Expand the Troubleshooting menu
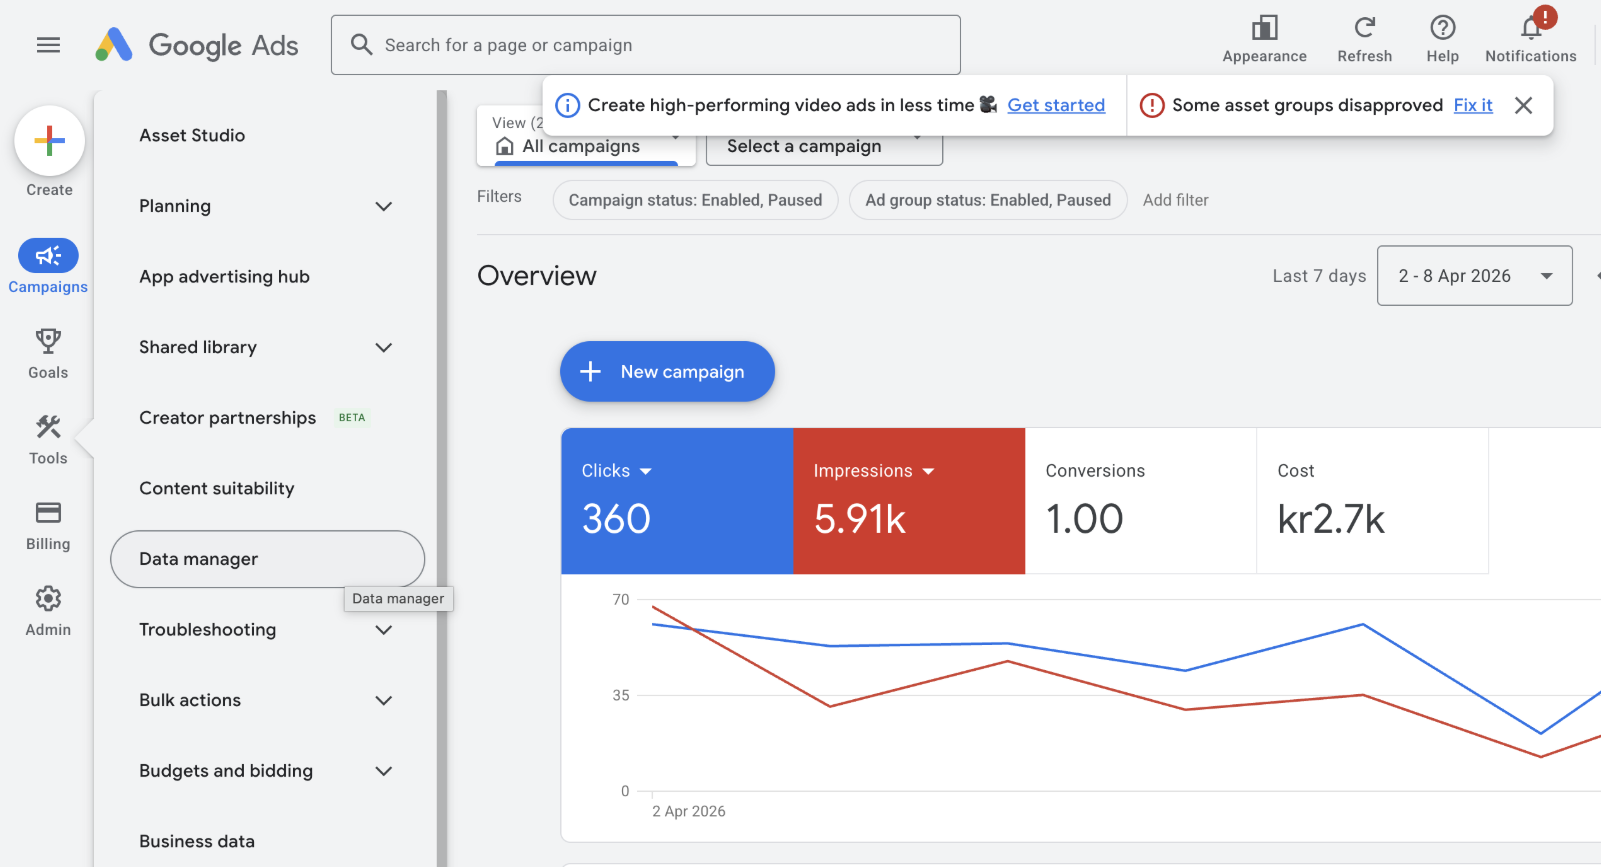Viewport: 1601px width, 867px height. pyautogui.click(x=383, y=630)
